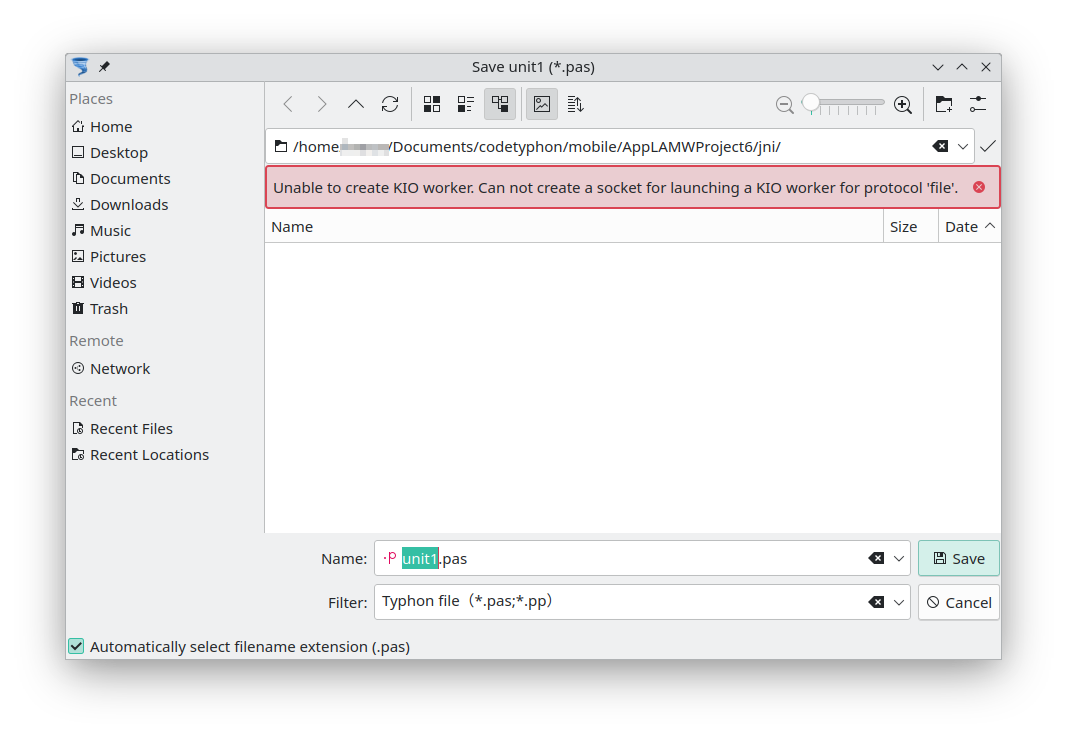Toggle the pin window icon in title bar
Viewport: 1068px width, 738px height.
pyautogui.click(x=104, y=67)
